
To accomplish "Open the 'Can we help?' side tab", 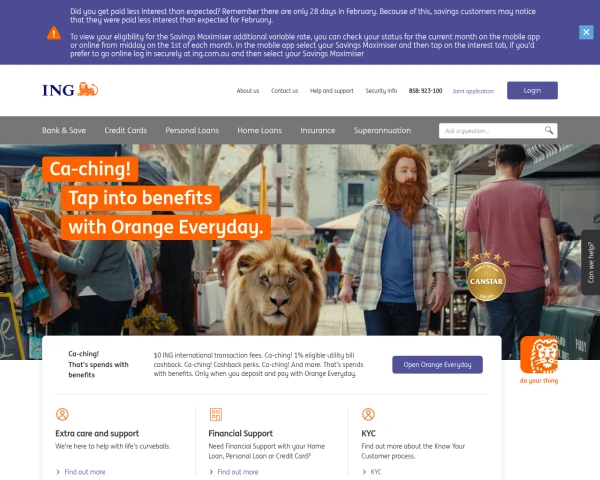I will click(590, 262).
